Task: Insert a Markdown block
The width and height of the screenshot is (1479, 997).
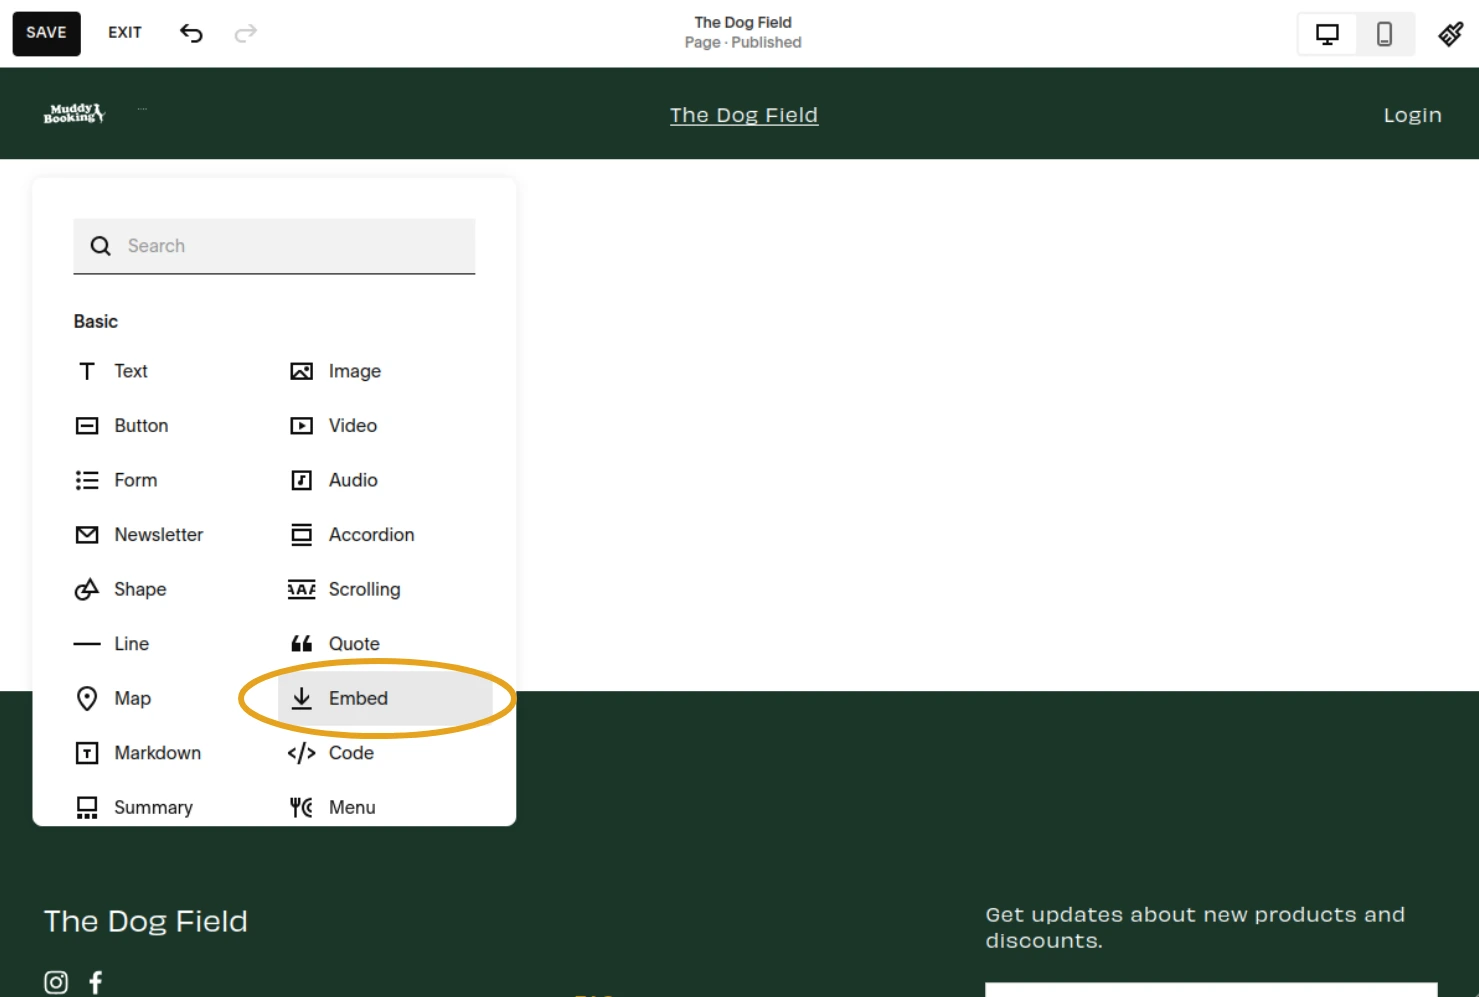Action: (157, 753)
